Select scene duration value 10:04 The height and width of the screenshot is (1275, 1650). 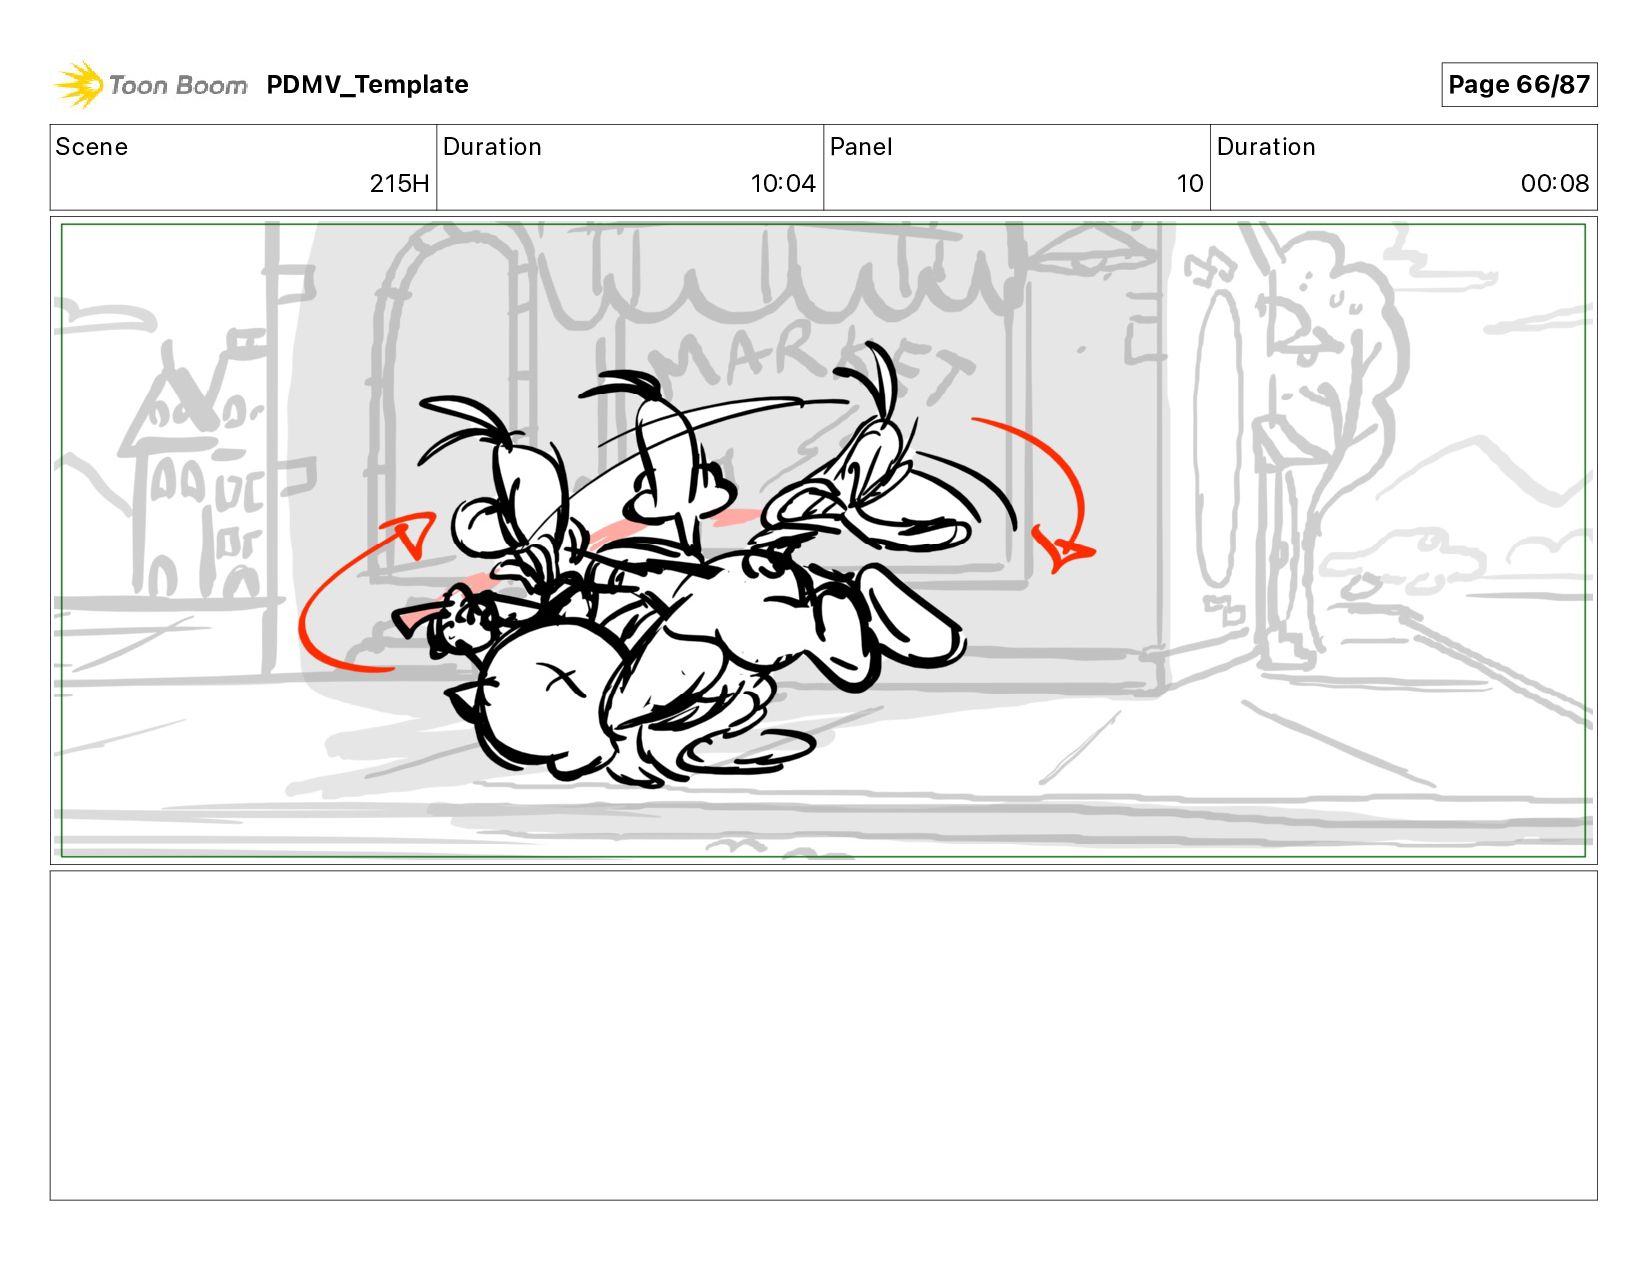[x=783, y=184]
